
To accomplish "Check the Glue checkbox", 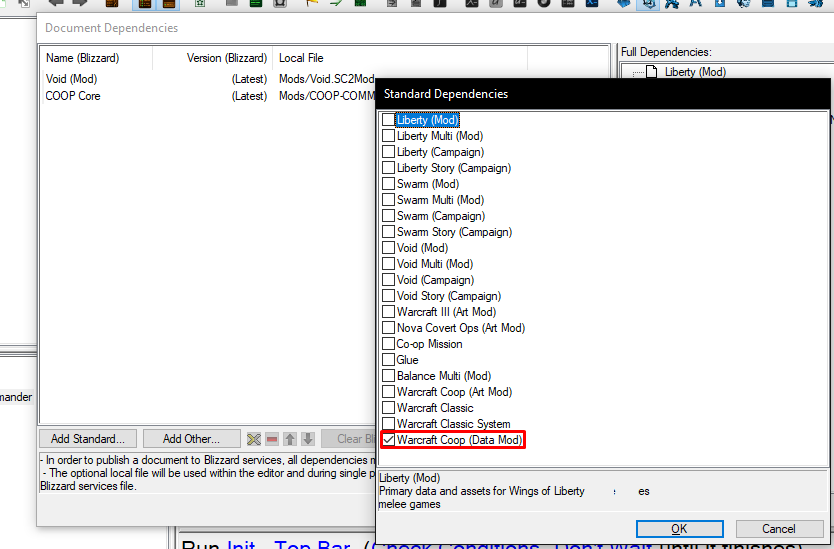I will 388,360.
